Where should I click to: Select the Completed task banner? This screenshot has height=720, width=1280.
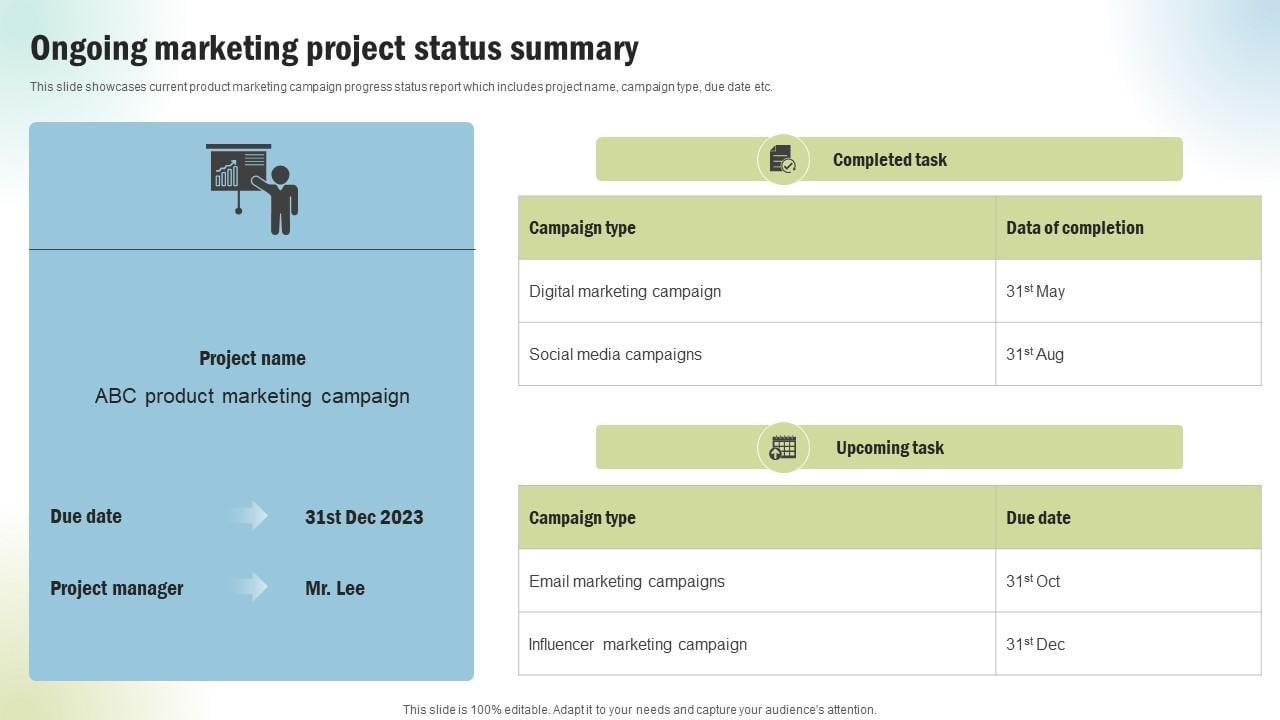coord(889,160)
